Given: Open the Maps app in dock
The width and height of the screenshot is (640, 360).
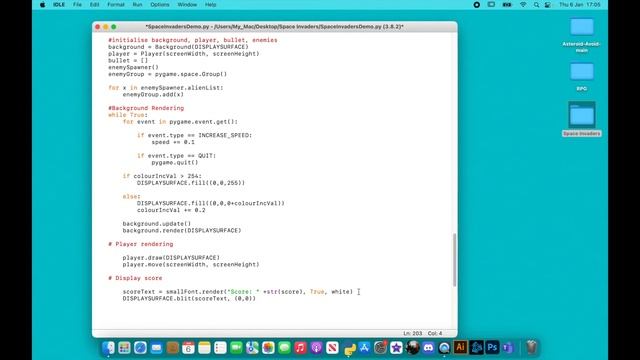Looking at the screenshot, I should 252,348.
